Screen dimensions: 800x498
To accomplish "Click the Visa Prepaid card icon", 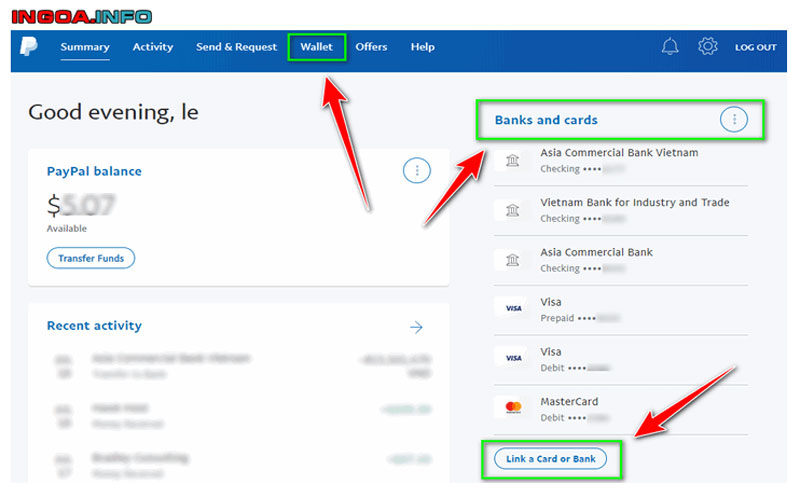I will pyautogui.click(x=513, y=309).
